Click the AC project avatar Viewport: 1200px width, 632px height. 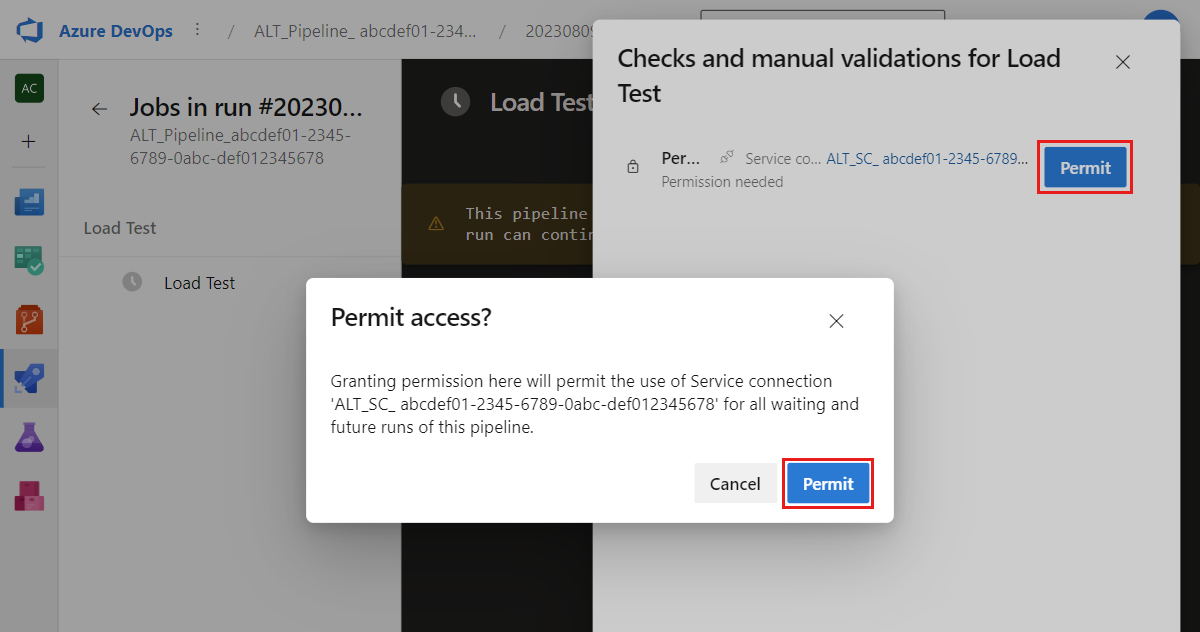click(x=29, y=88)
